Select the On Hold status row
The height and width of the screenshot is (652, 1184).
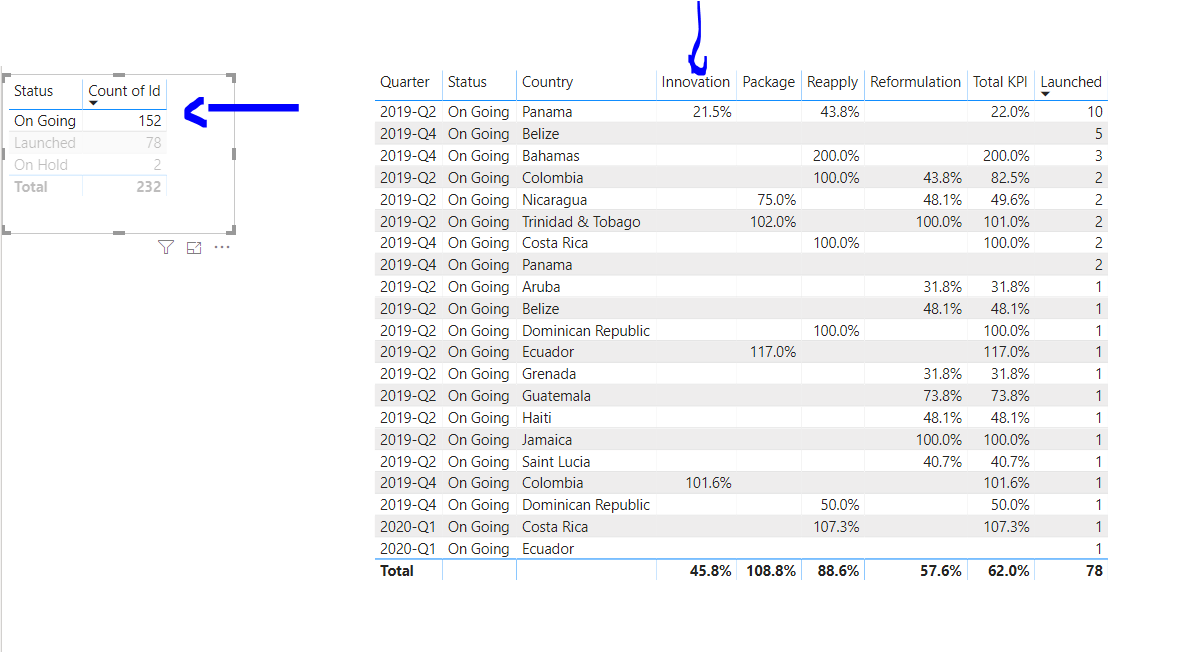pos(88,165)
